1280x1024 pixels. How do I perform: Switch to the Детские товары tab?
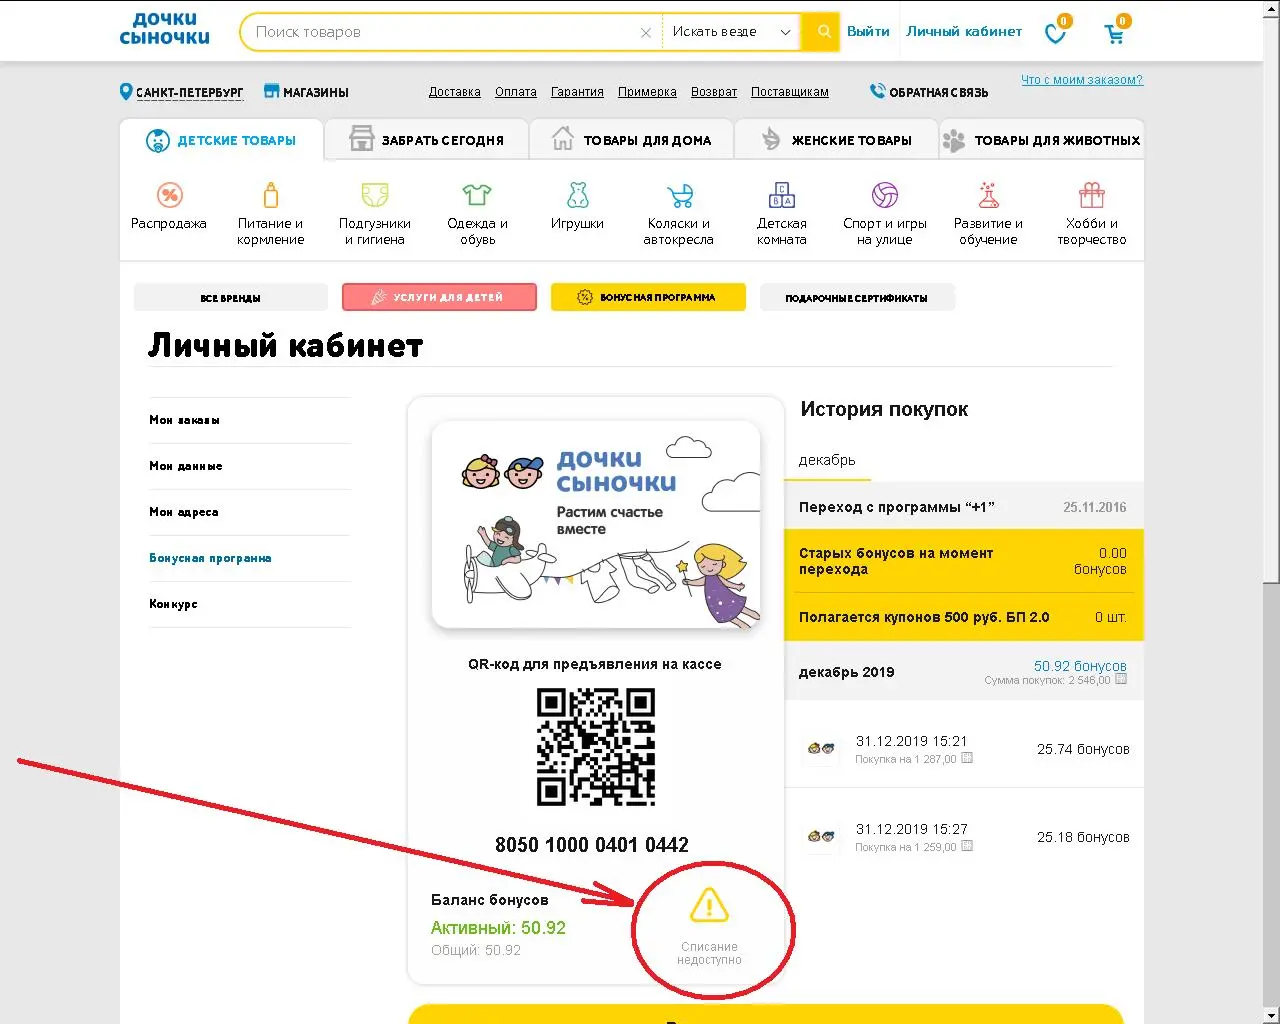click(221, 141)
